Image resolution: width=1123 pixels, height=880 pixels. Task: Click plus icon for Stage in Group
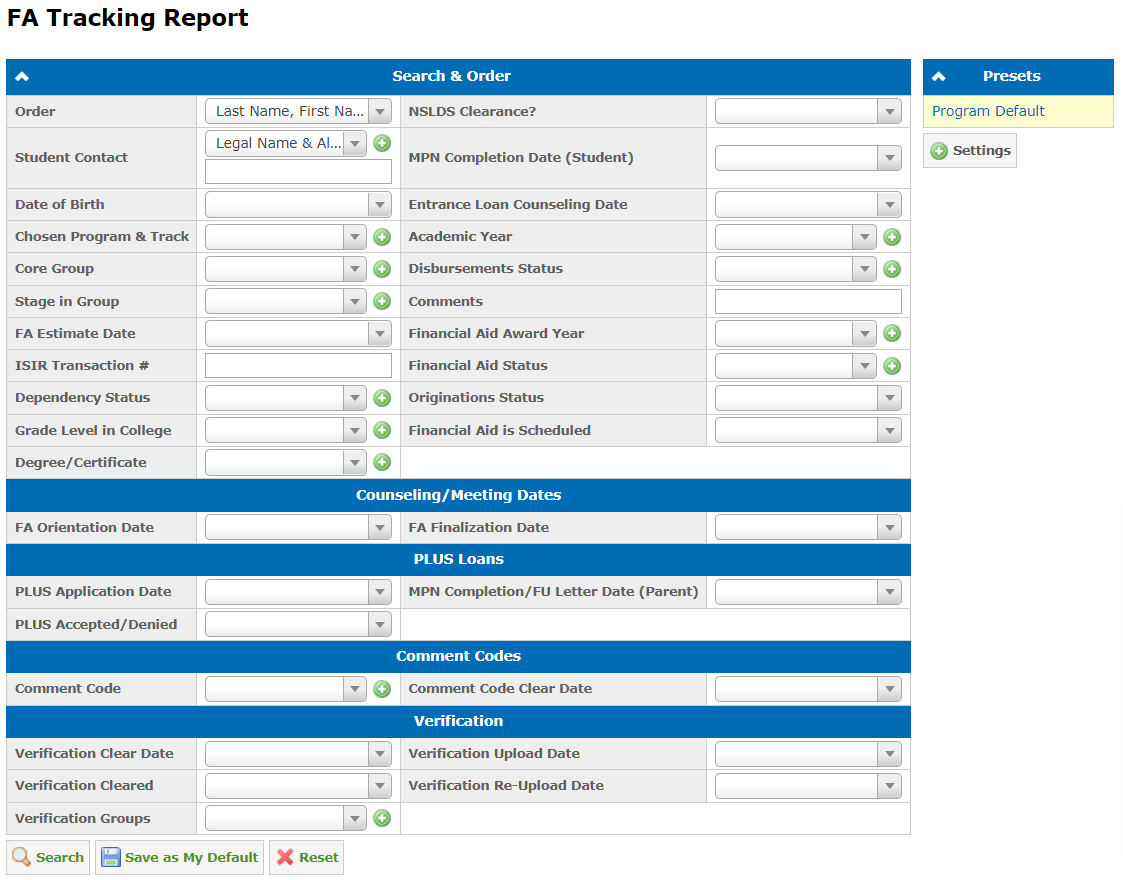(x=382, y=301)
